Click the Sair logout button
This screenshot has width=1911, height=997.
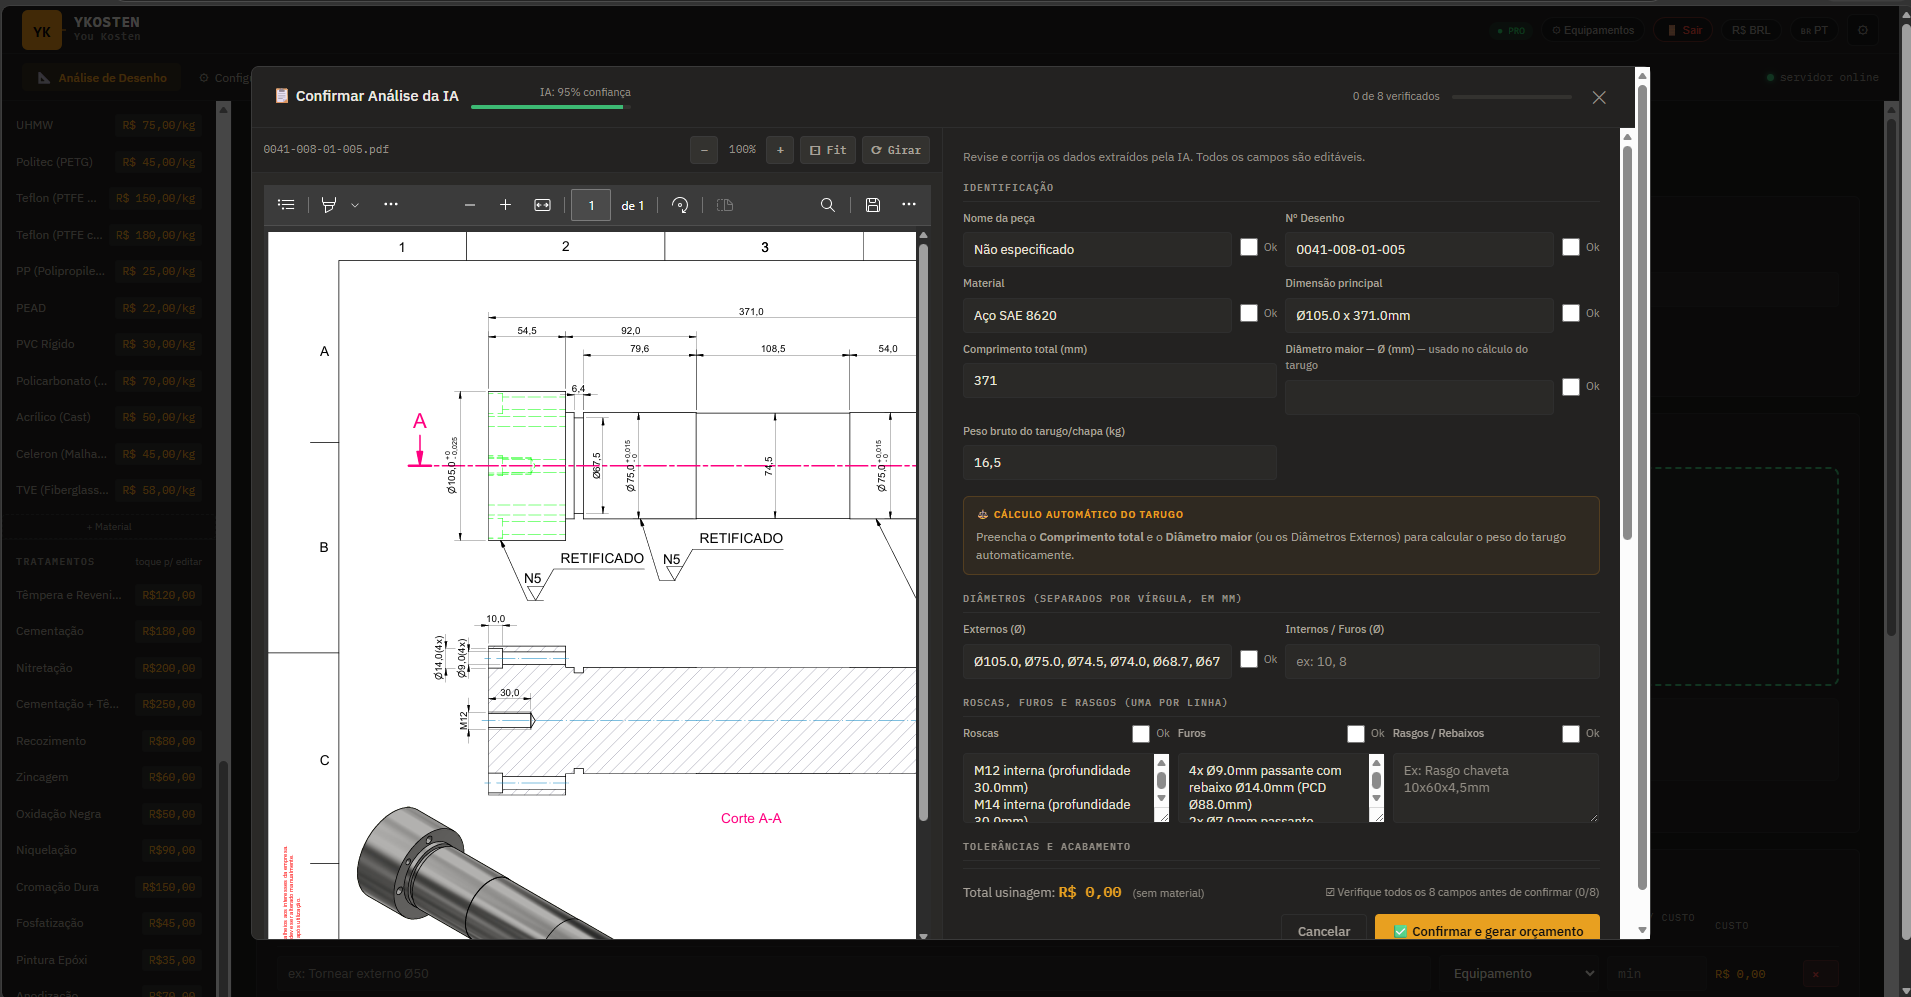click(x=1685, y=30)
